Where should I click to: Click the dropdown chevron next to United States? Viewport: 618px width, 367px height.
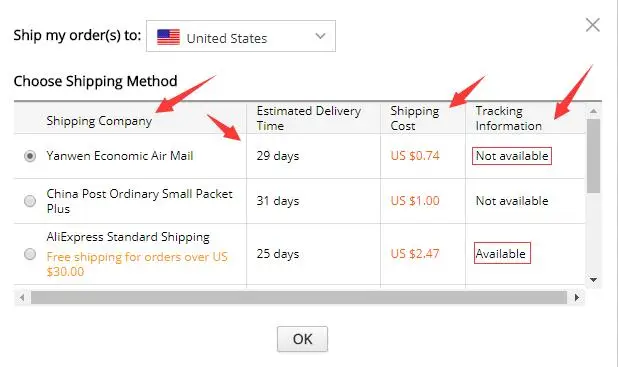(320, 36)
